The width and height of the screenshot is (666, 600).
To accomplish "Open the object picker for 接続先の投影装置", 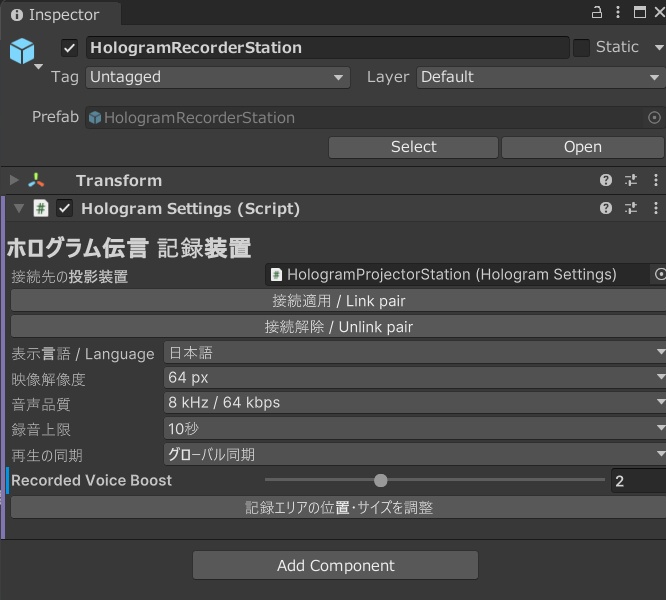I will click(x=660, y=274).
